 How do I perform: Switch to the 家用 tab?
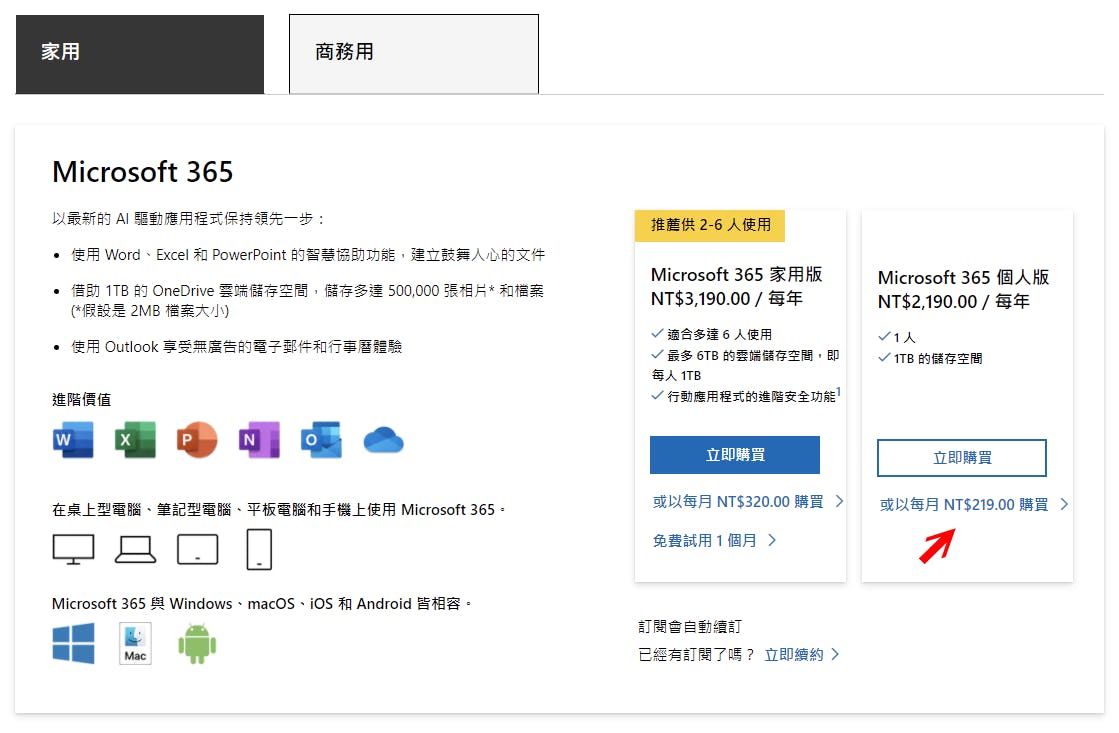[x=140, y=53]
